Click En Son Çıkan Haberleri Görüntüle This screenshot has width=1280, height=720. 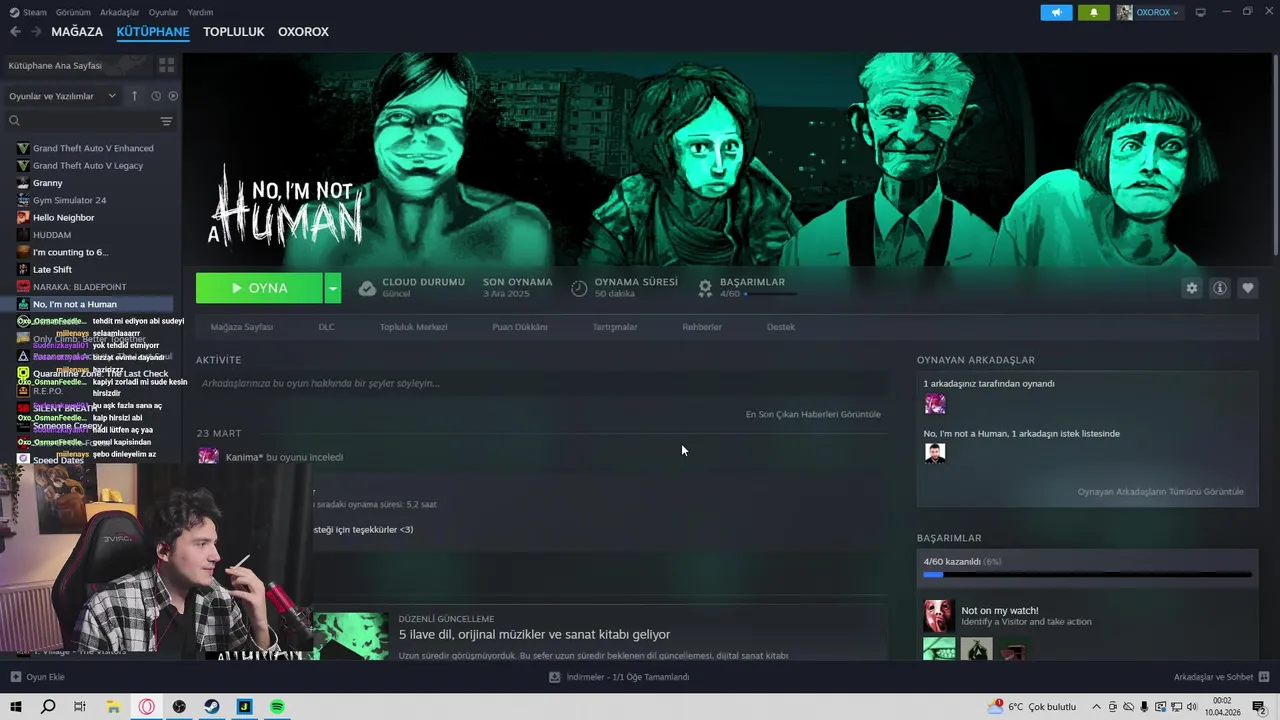click(813, 414)
